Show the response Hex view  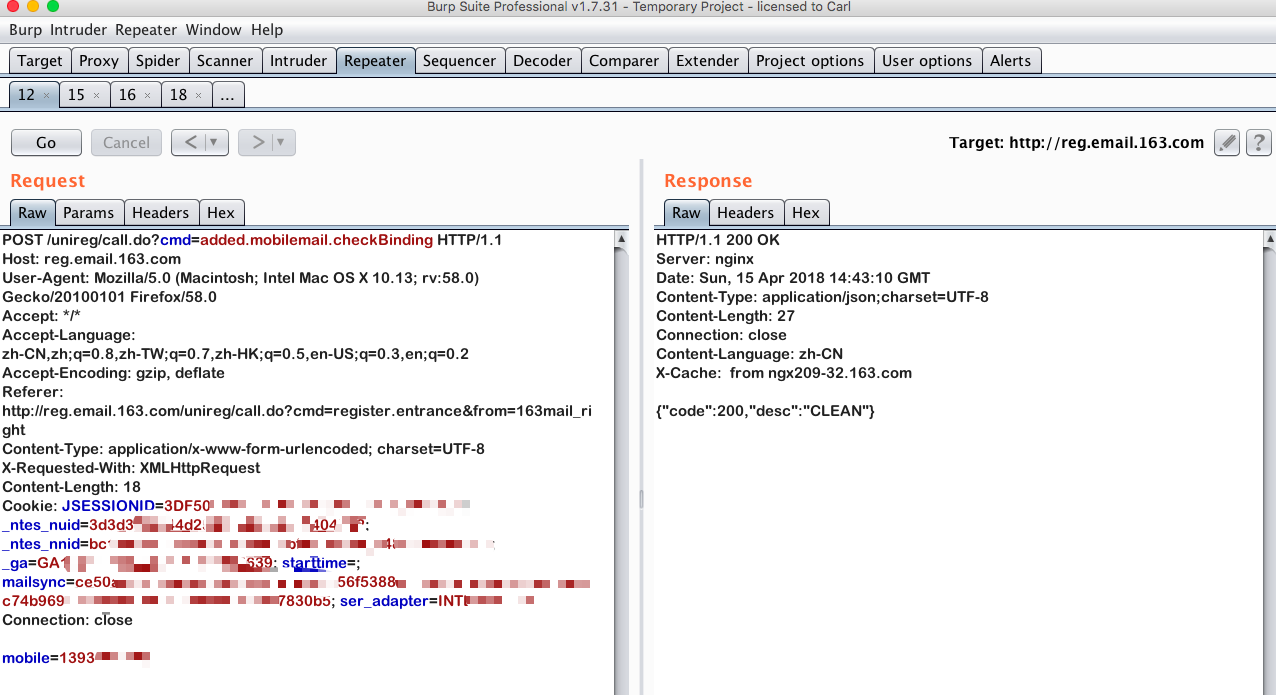point(806,213)
